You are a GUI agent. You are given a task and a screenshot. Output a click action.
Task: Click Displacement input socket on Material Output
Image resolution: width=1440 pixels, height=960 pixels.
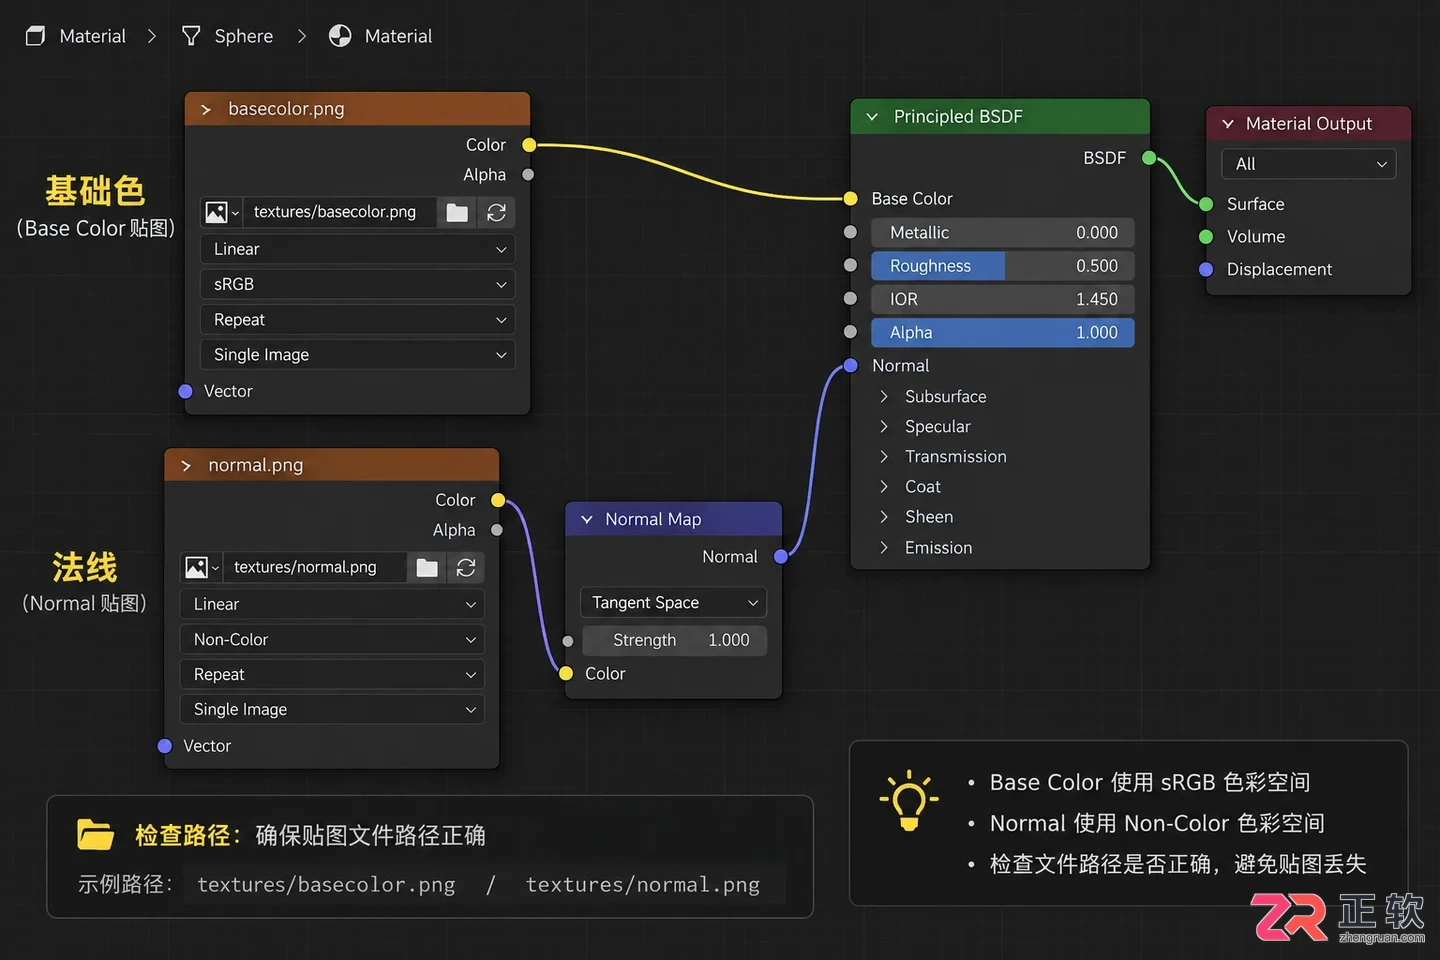[x=1206, y=269]
